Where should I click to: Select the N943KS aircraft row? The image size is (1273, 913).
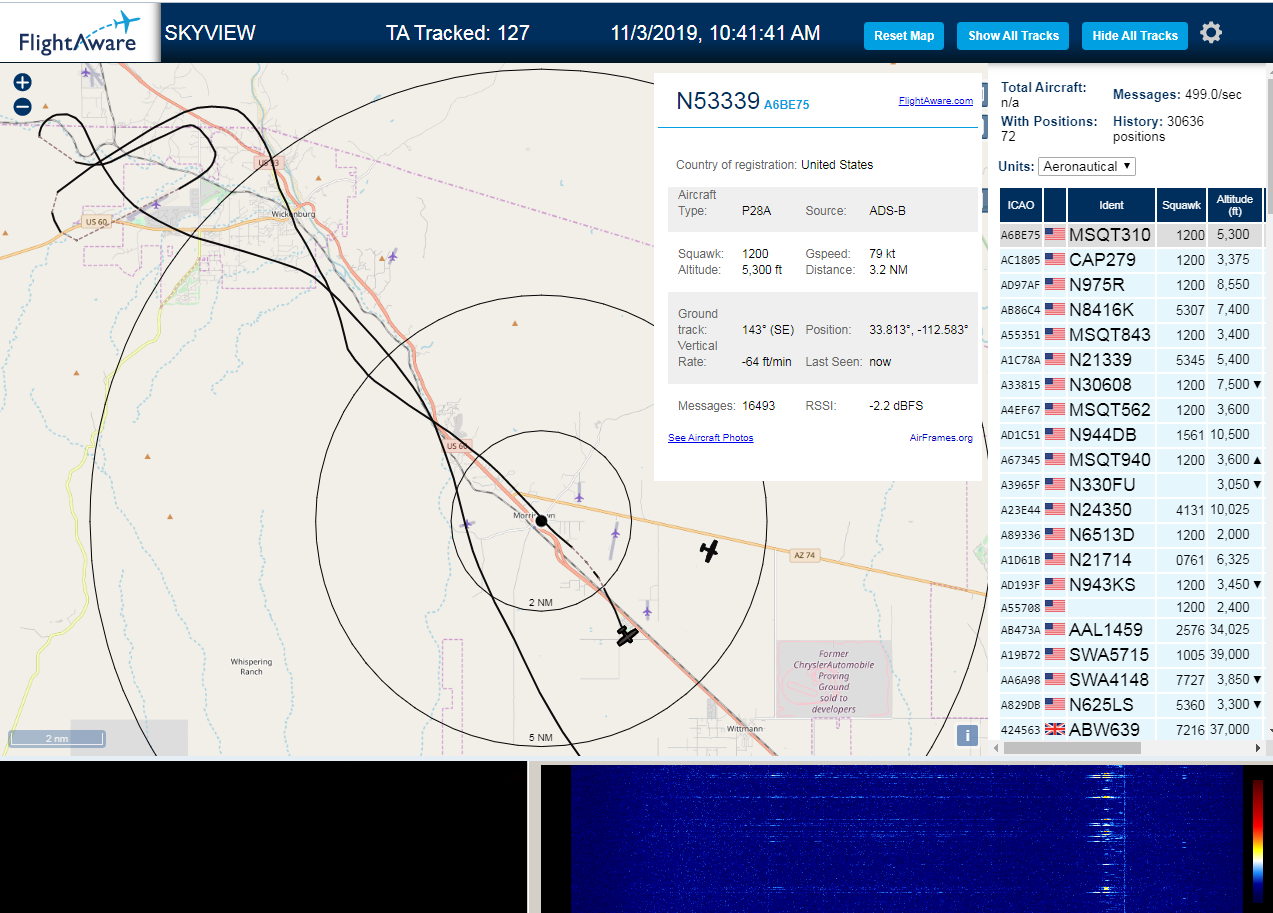(x=1132, y=585)
